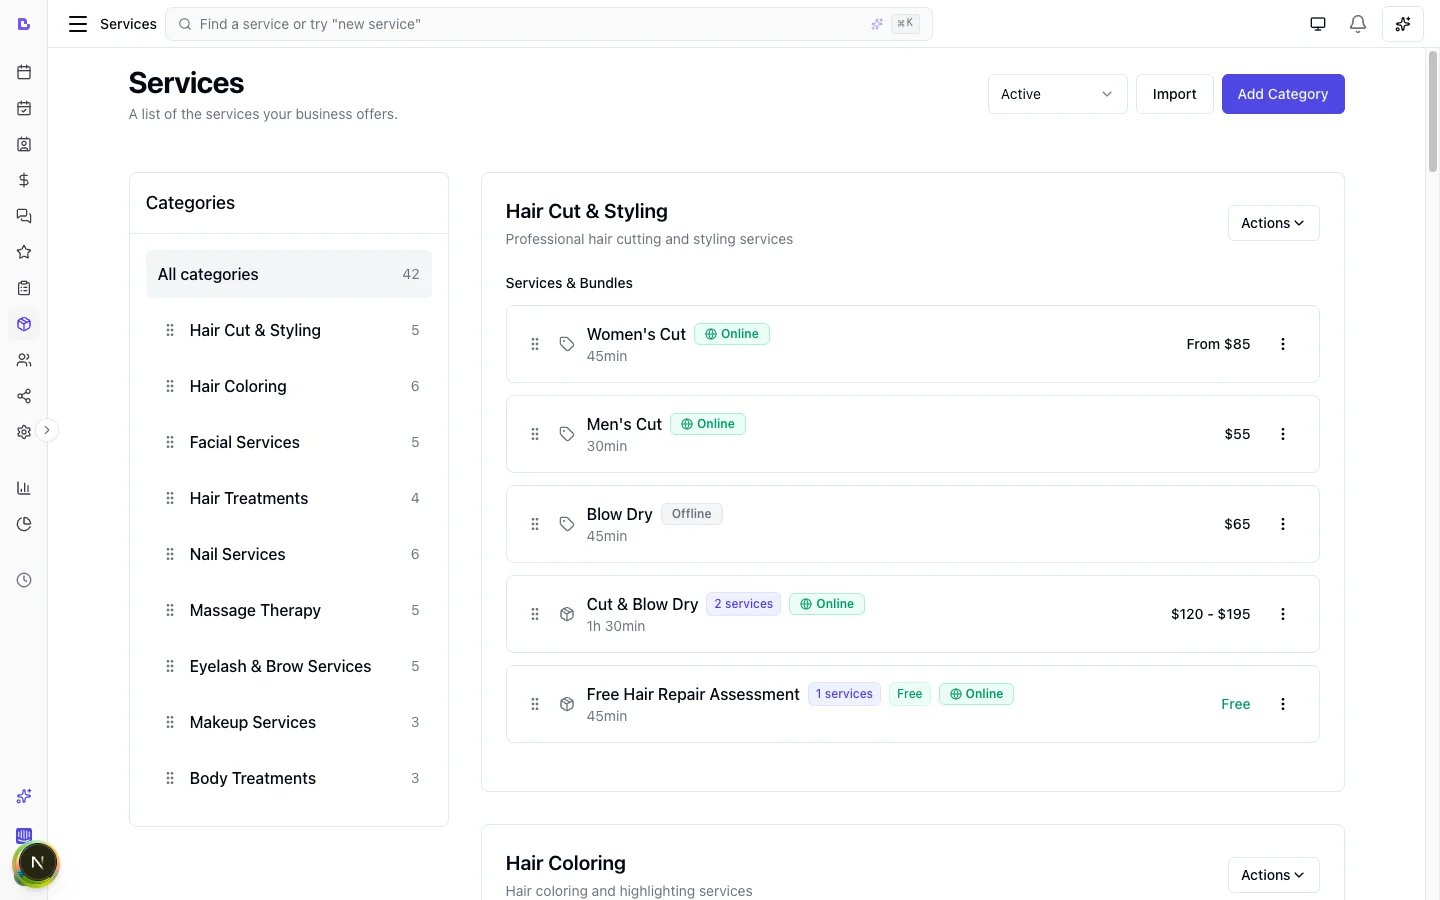The image size is (1440, 900).
Task: Open the monitor display icon in the top bar
Action: click(x=1318, y=24)
